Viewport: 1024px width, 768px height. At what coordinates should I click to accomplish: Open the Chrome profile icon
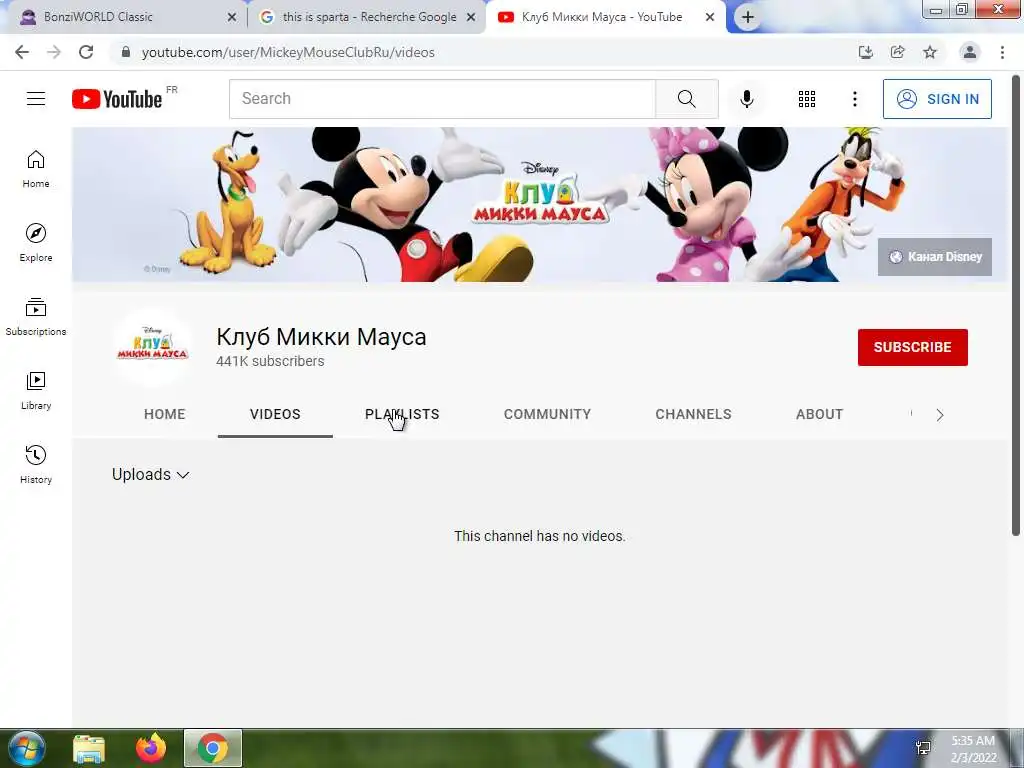click(970, 52)
